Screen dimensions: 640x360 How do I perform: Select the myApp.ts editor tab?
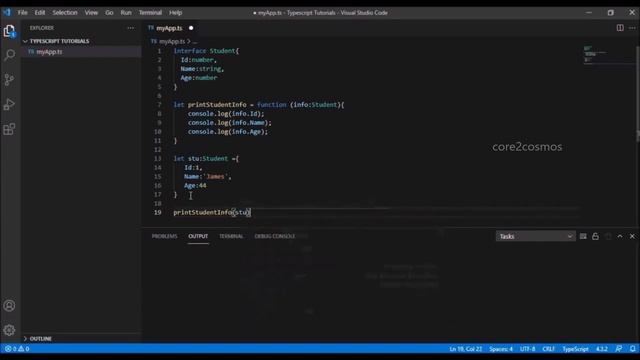coord(169,28)
